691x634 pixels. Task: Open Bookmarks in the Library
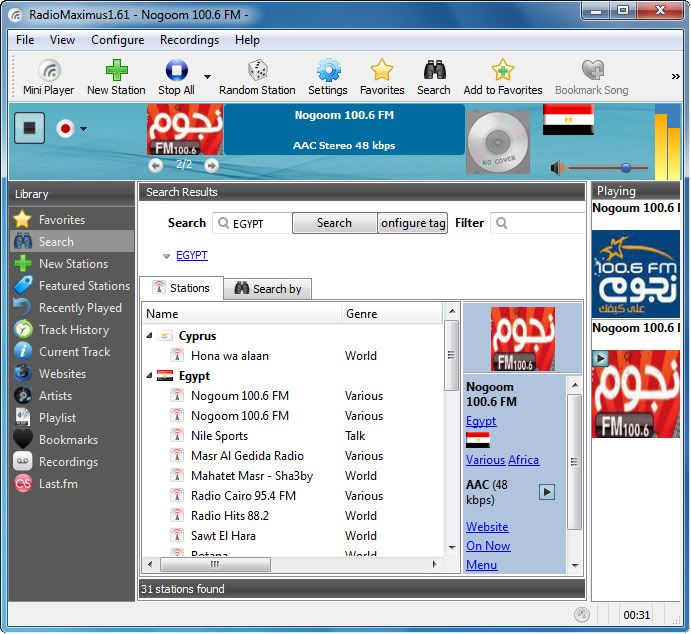coord(72,440)
